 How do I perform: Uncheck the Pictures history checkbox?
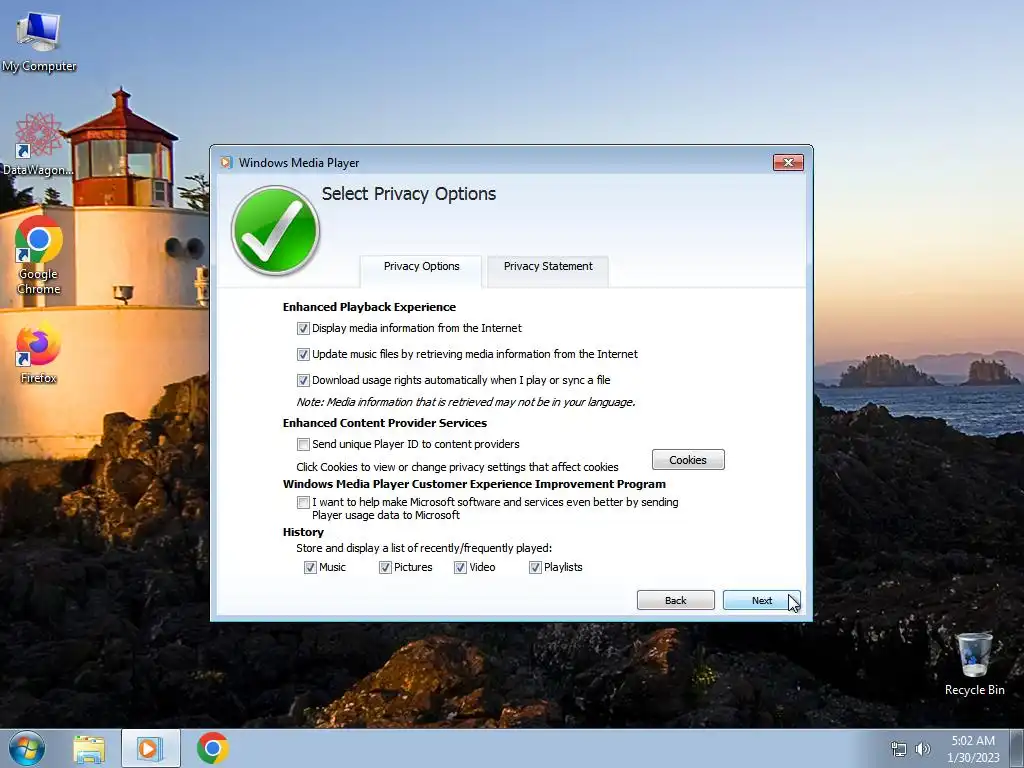pos(385,568)
